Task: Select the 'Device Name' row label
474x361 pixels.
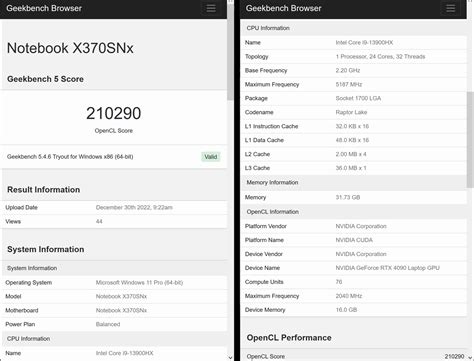Action: point(262,268)
